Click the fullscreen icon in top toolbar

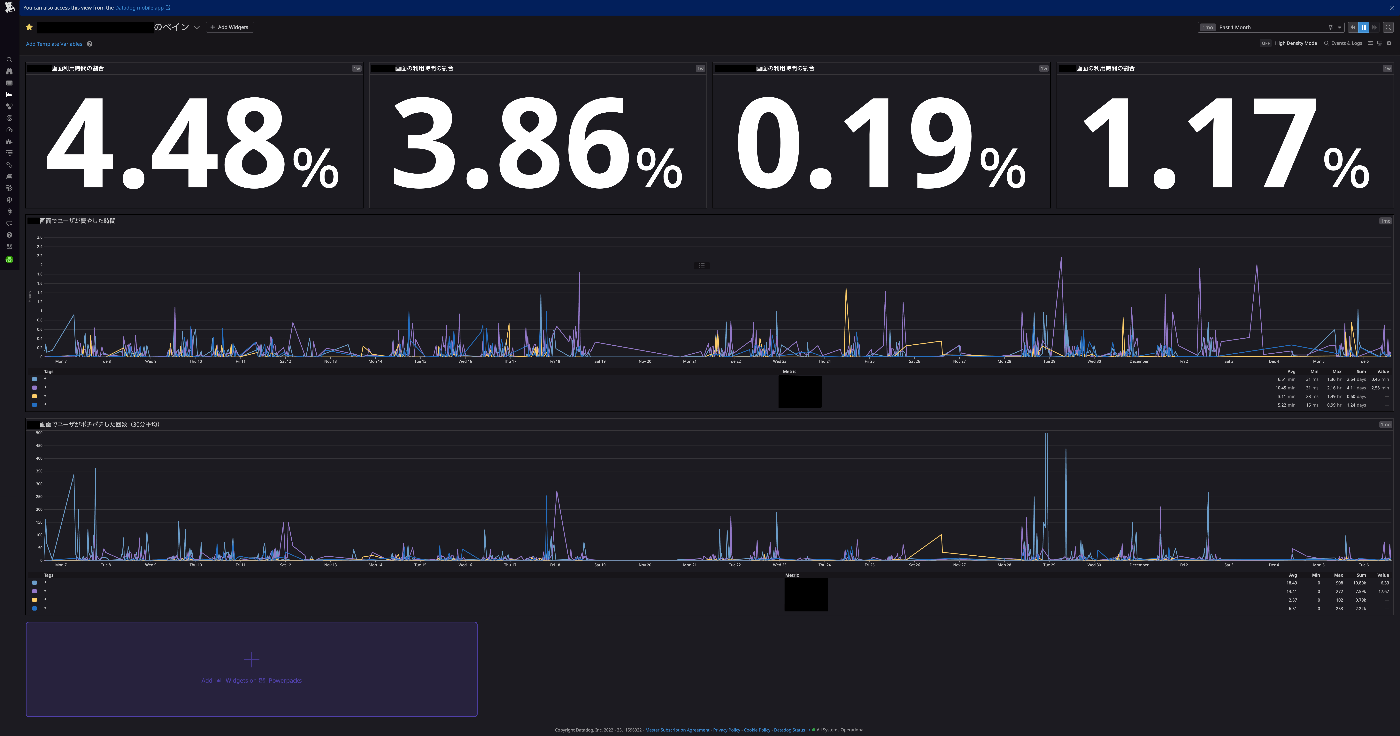tap(1388, 27)
